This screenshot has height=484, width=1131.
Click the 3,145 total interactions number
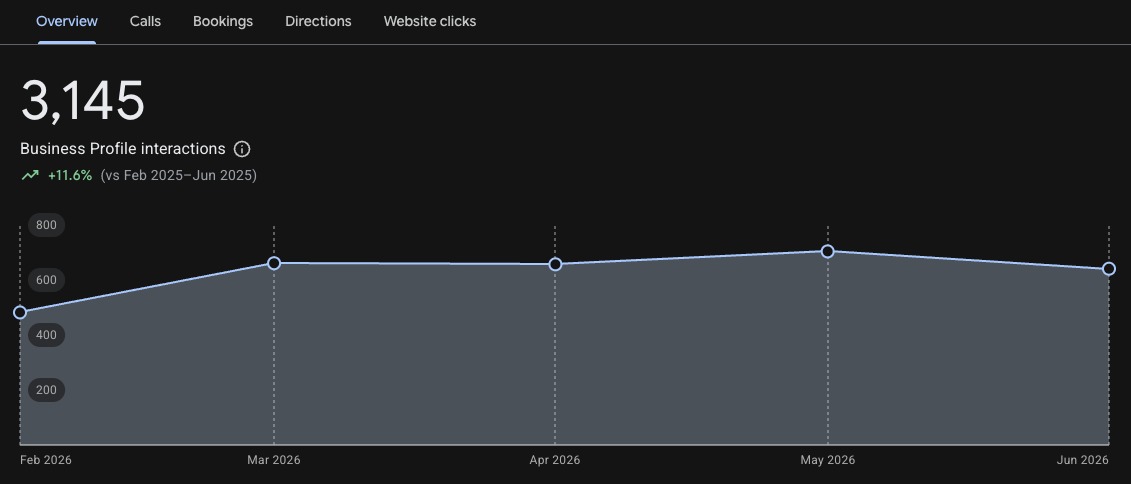83,100
